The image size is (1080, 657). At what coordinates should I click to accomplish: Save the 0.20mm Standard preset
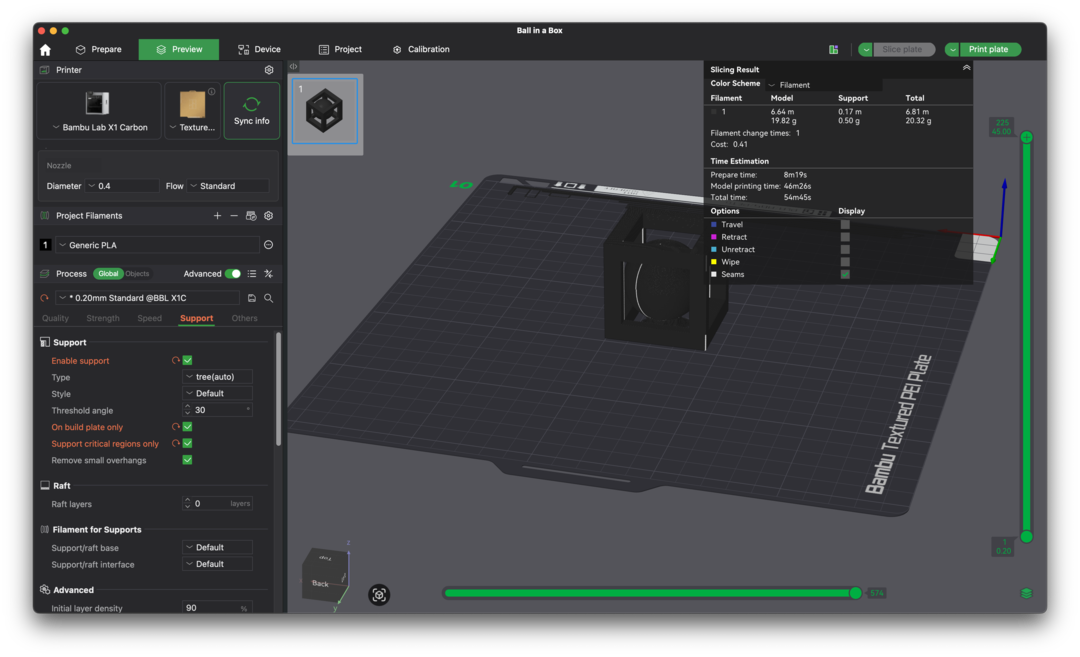[x=251, y=298]
